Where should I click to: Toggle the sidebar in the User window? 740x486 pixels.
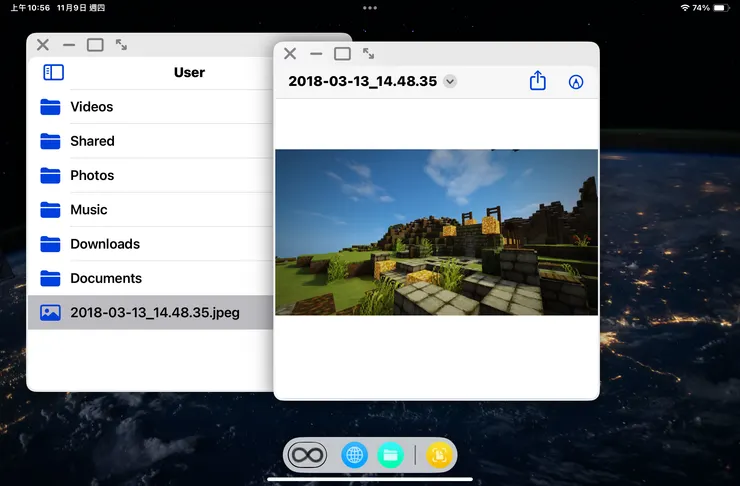53,72
